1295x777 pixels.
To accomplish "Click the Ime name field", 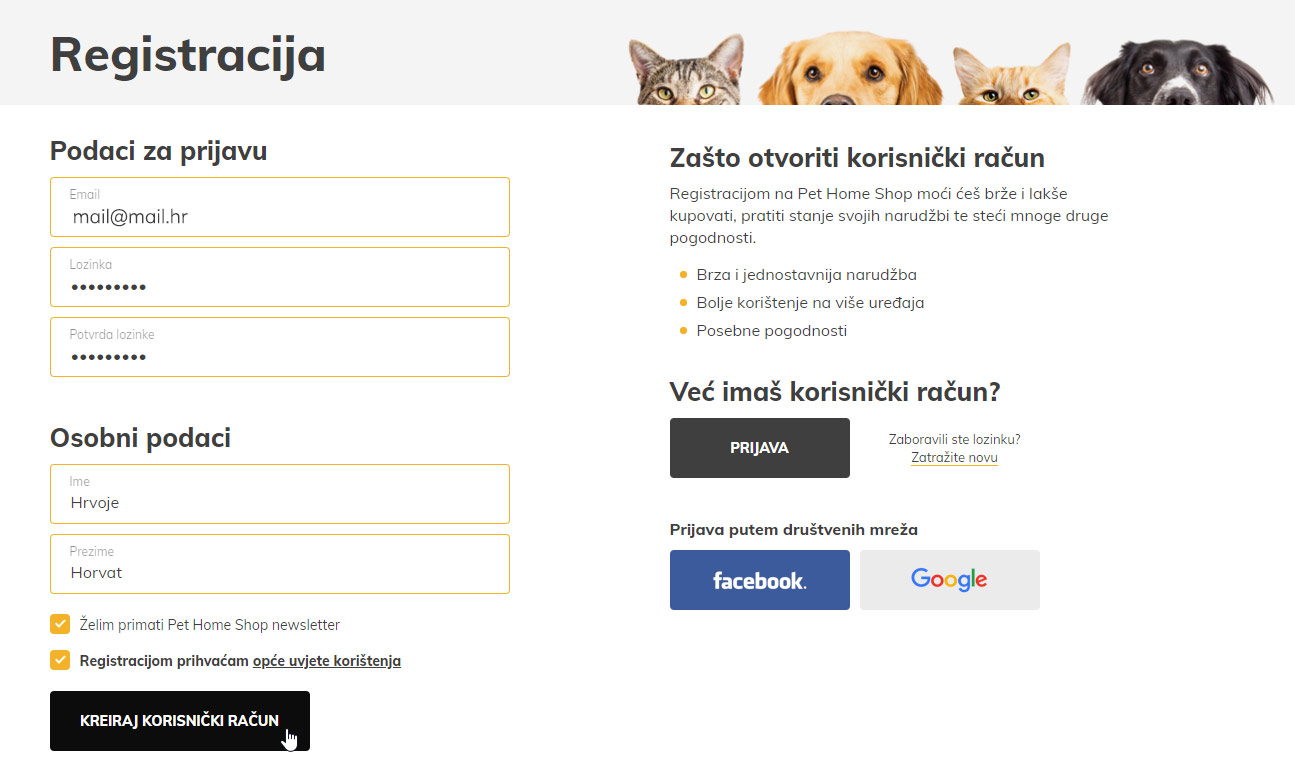I will click(280, 494).
